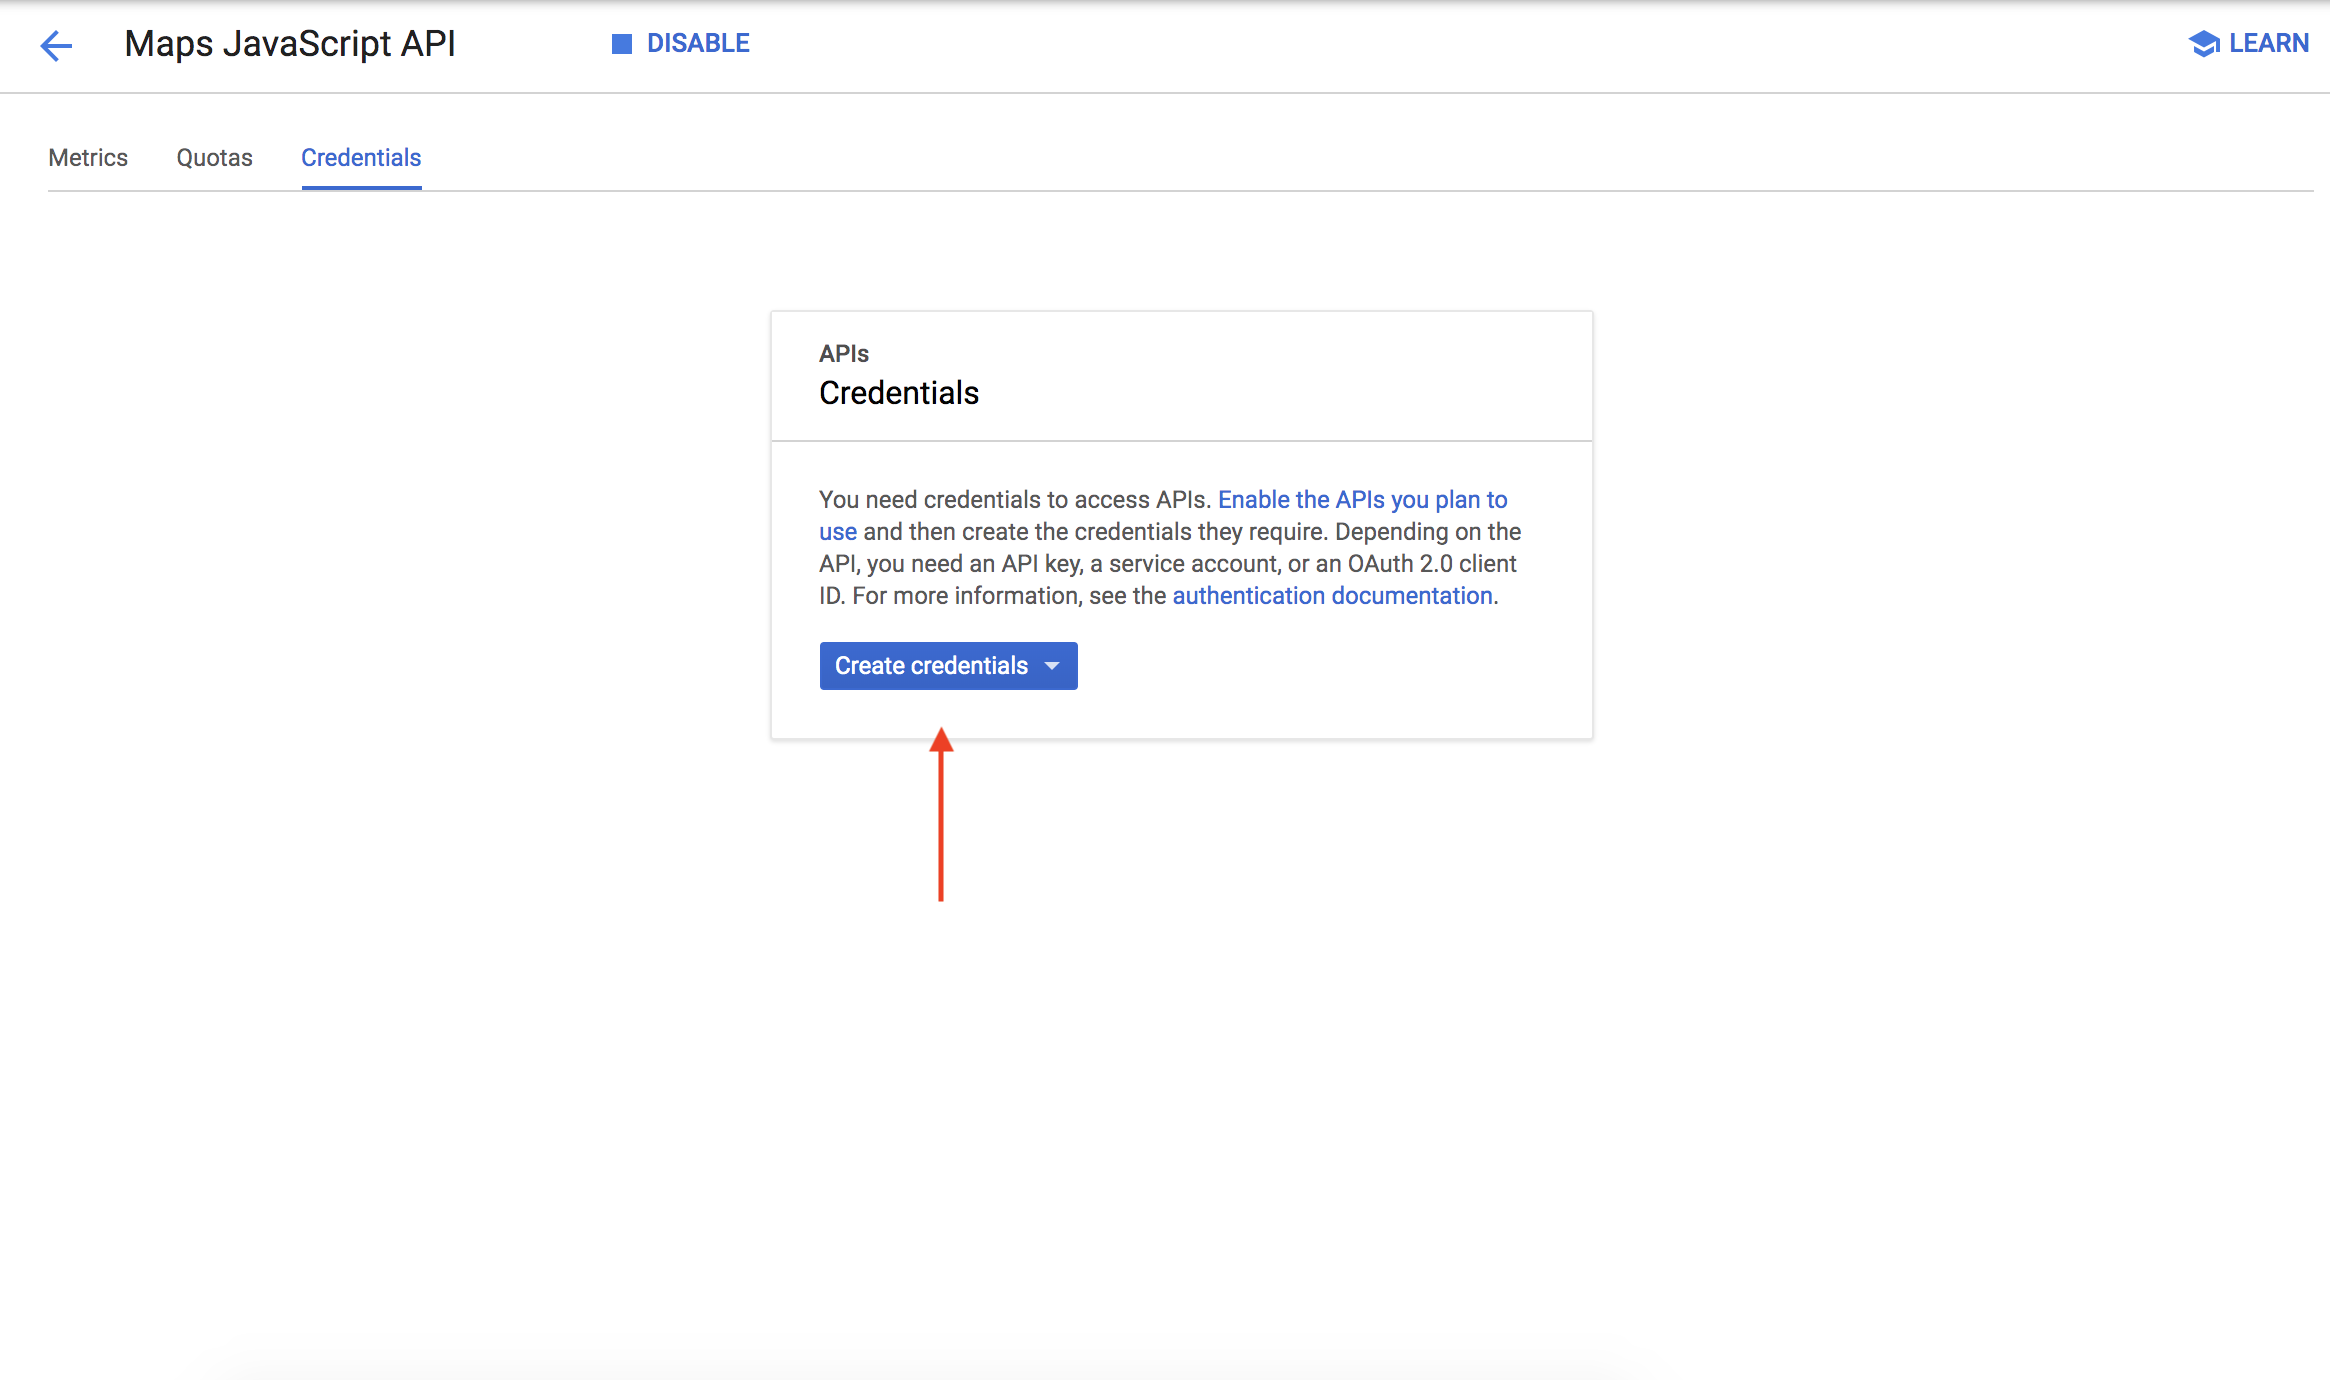Open the authentication documentation link

pyautogui.click(x=1332, y=596)
